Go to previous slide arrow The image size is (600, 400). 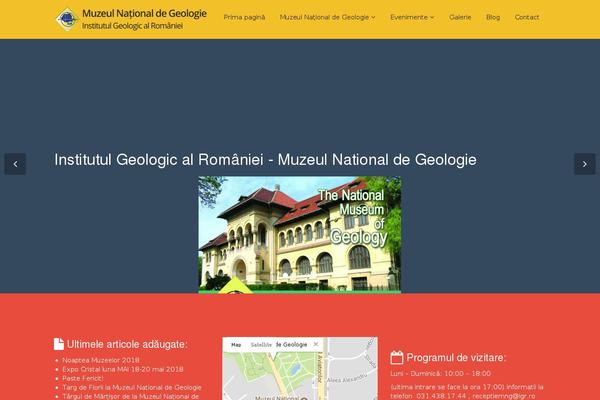(15, 164)
